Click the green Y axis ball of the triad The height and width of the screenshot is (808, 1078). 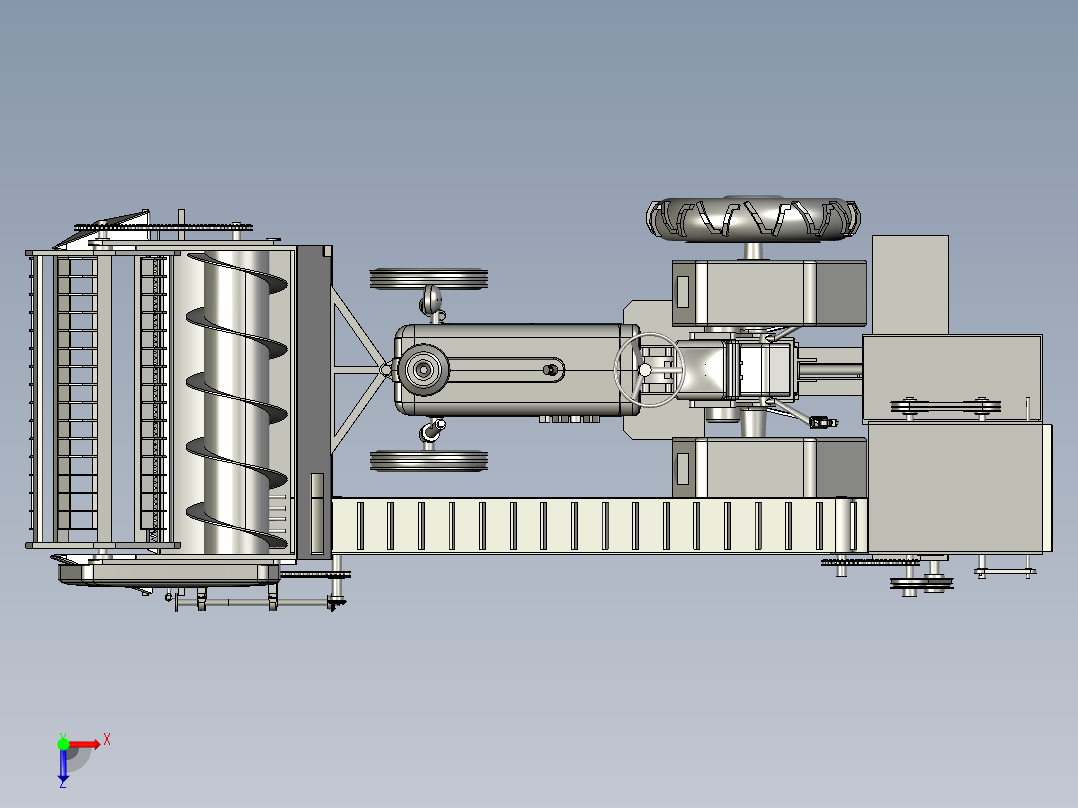(63, 744)
